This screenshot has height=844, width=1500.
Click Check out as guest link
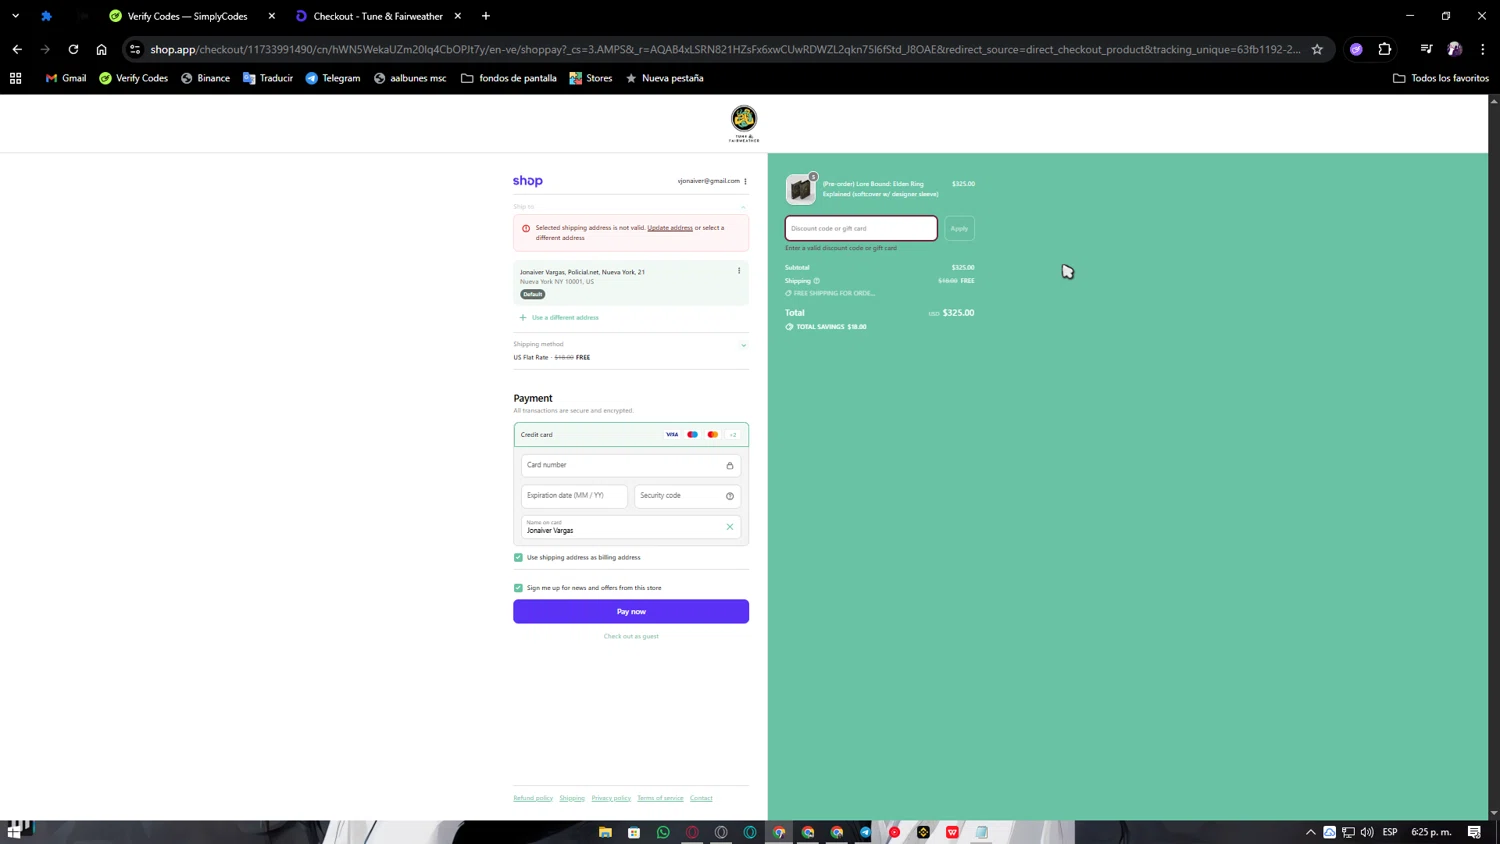tap(631, 636)
